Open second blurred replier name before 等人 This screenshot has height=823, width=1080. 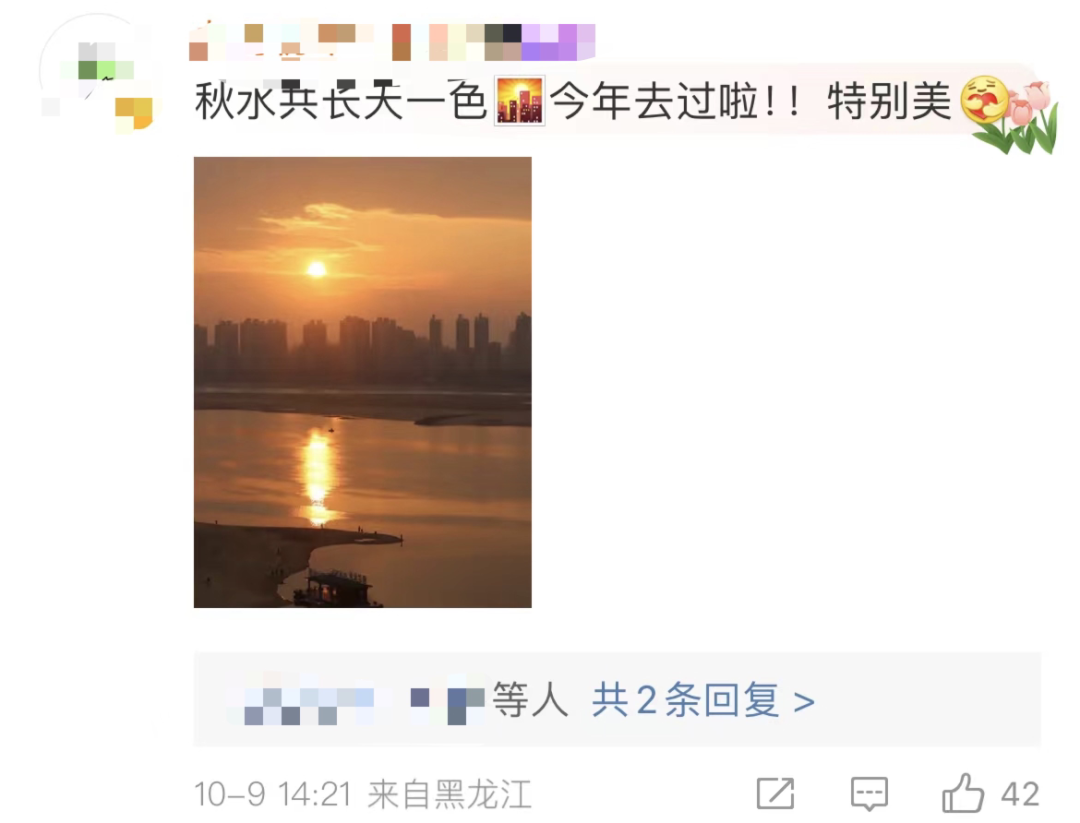(x=447, y=704)
